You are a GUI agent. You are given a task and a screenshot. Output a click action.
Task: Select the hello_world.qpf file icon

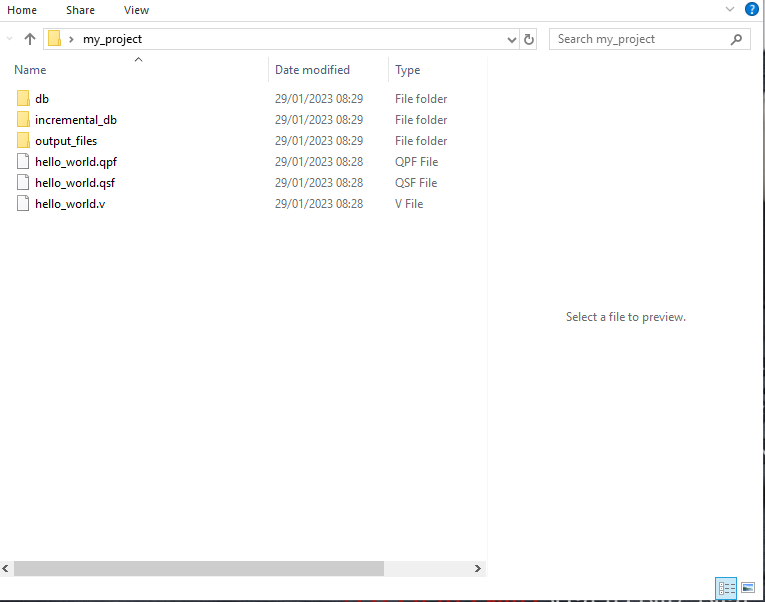click(x=23, y=161)
